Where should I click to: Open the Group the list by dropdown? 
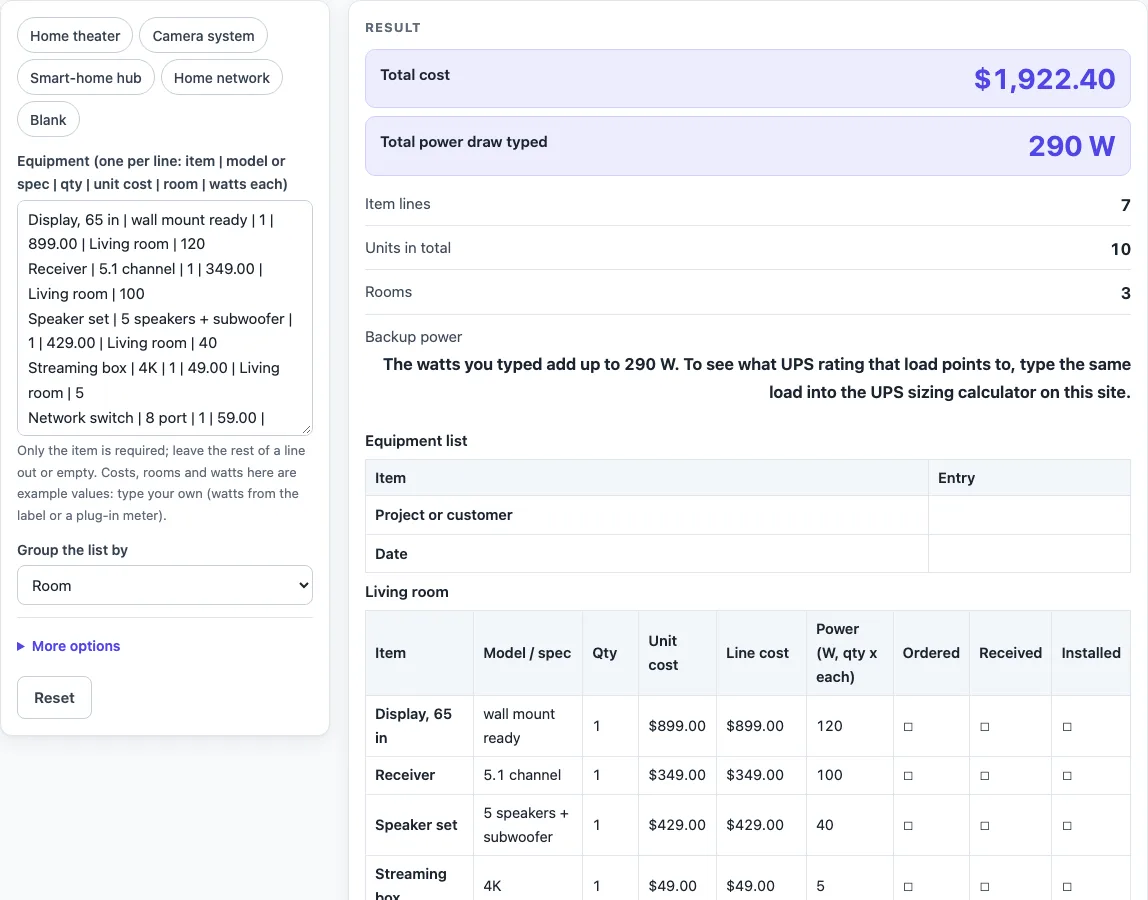pos(165,585)
